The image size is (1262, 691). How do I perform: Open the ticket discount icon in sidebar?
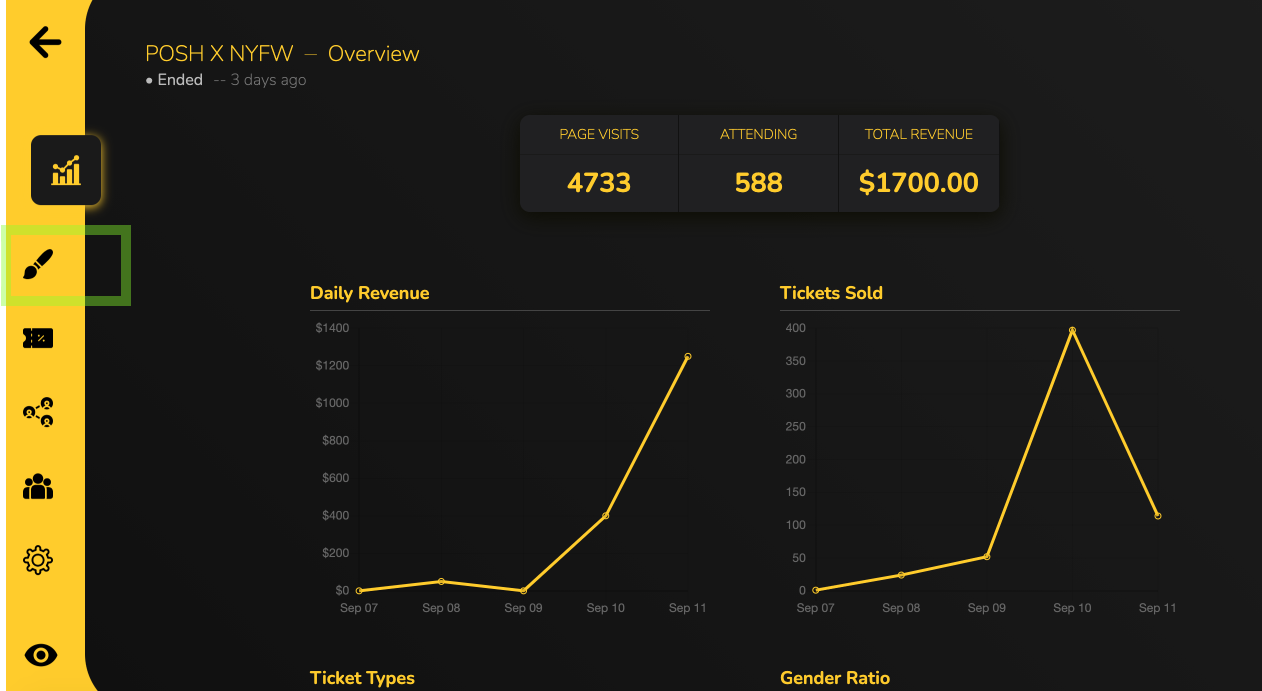[38, 339]
